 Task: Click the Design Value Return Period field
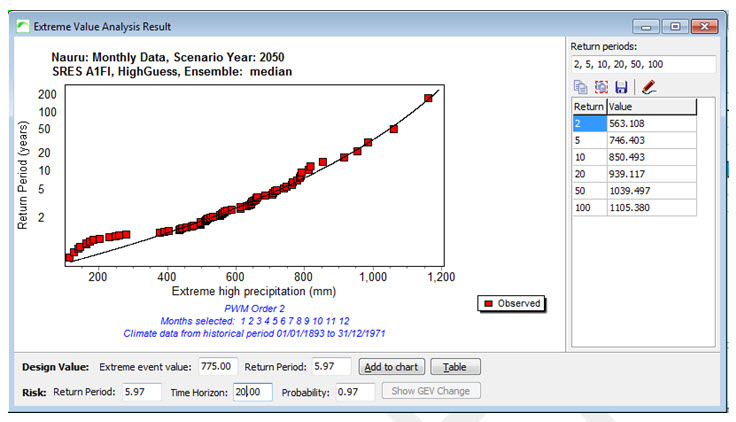331,366
